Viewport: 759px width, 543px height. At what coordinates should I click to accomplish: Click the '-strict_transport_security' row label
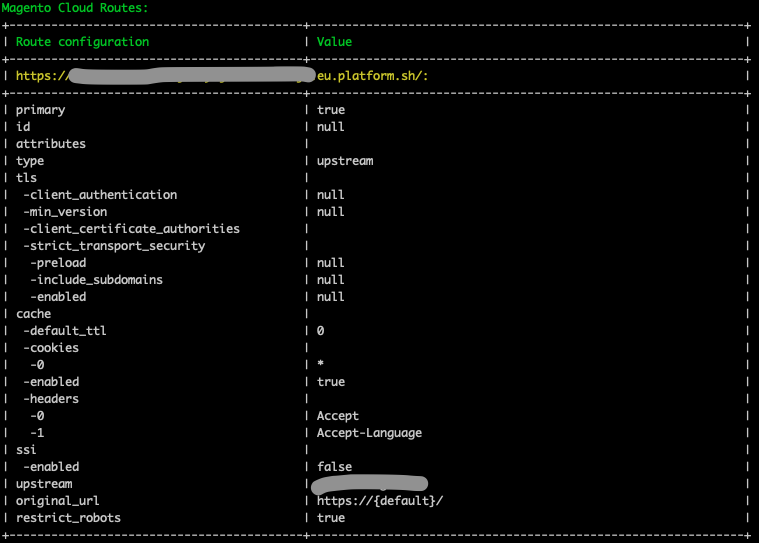(x=114, y=246)
